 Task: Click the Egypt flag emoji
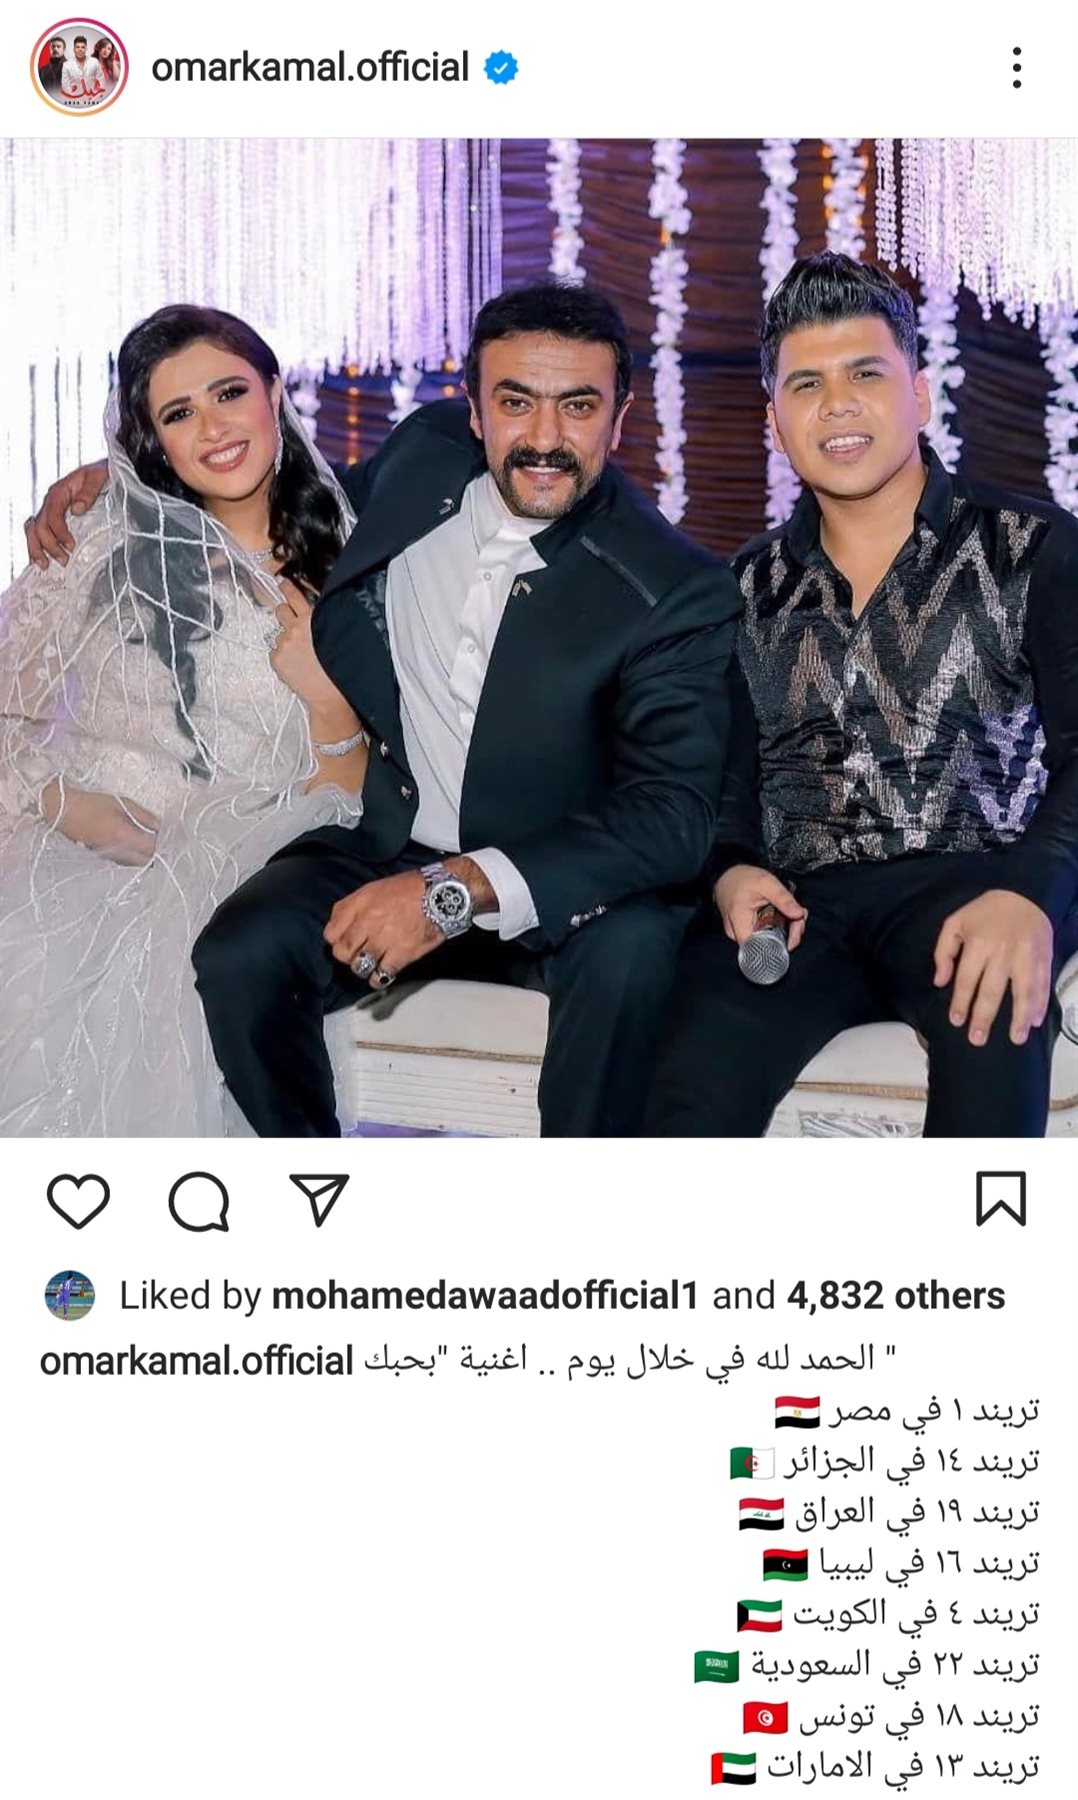797,1412
